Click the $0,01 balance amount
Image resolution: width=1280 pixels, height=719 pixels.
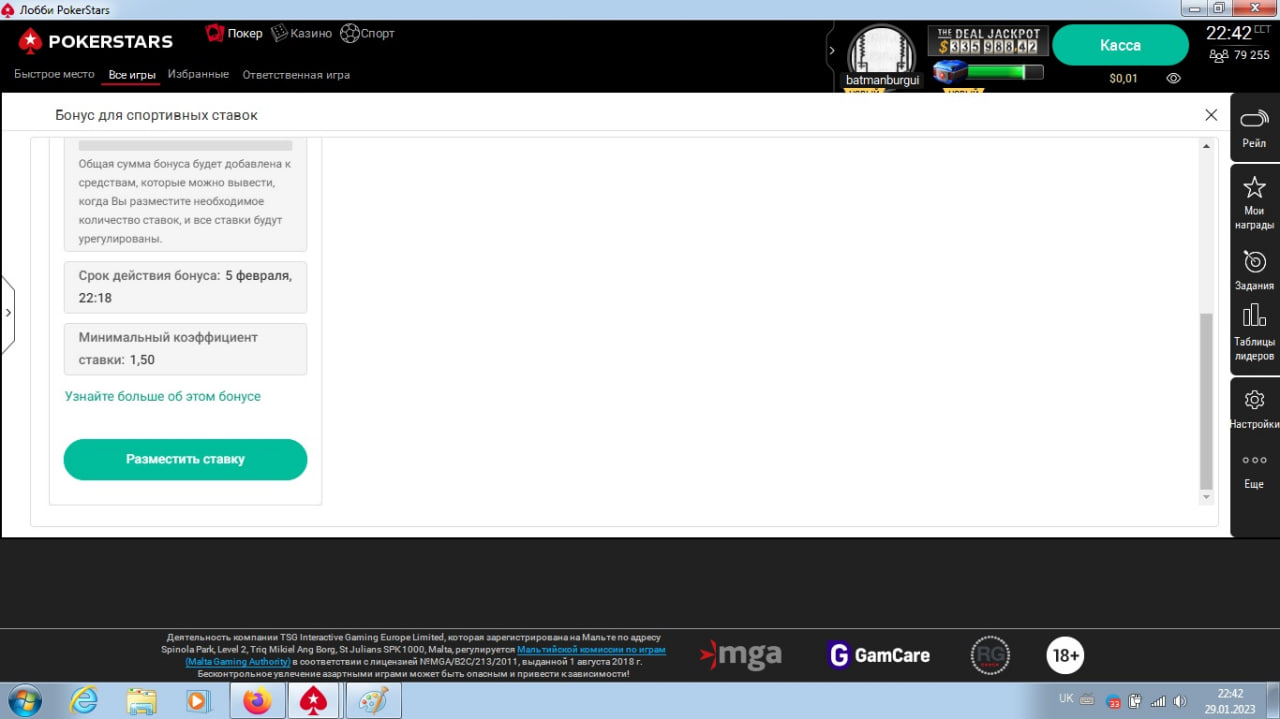[x=1123, y=78]
